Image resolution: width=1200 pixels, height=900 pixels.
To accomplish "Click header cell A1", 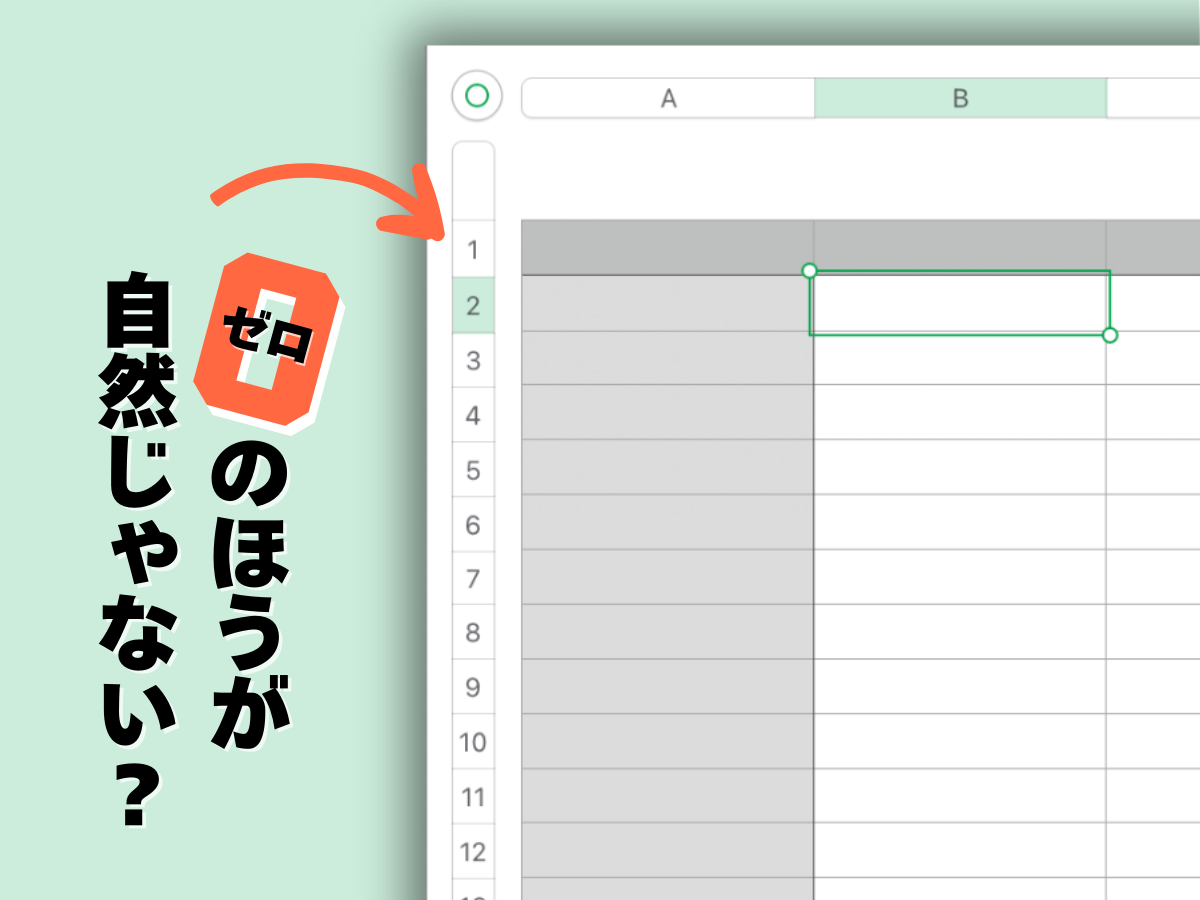I will tap(668, 248).
